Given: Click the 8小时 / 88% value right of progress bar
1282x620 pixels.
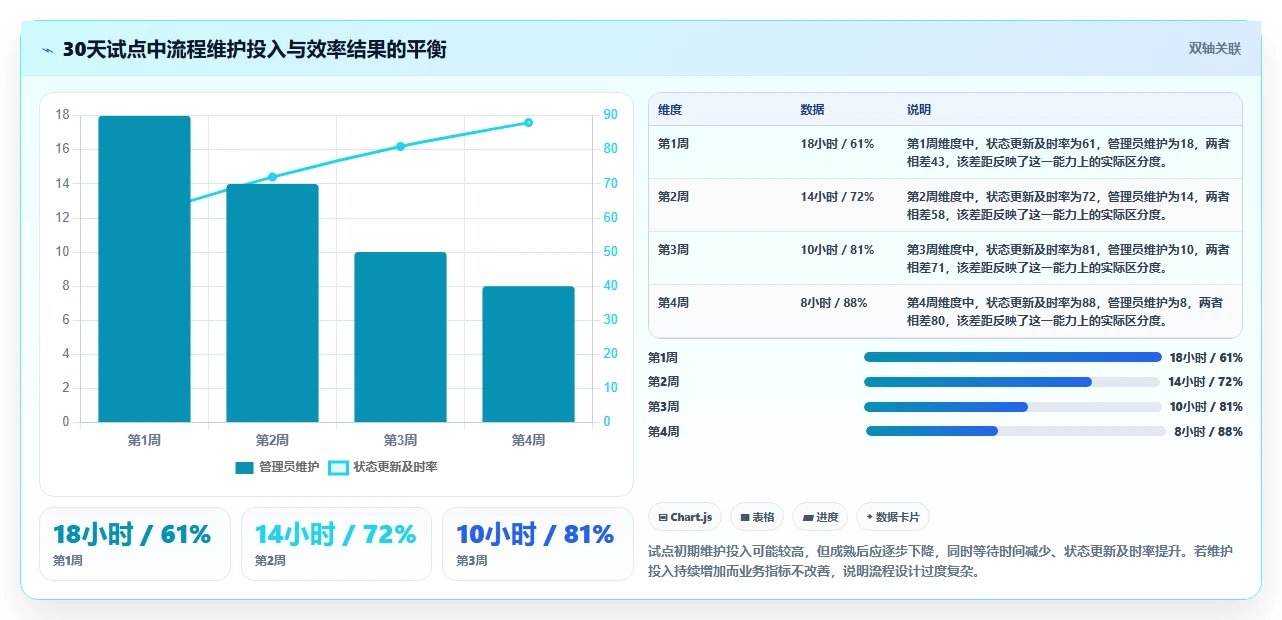Looking at the screenshot, I should click(1209, 432).
